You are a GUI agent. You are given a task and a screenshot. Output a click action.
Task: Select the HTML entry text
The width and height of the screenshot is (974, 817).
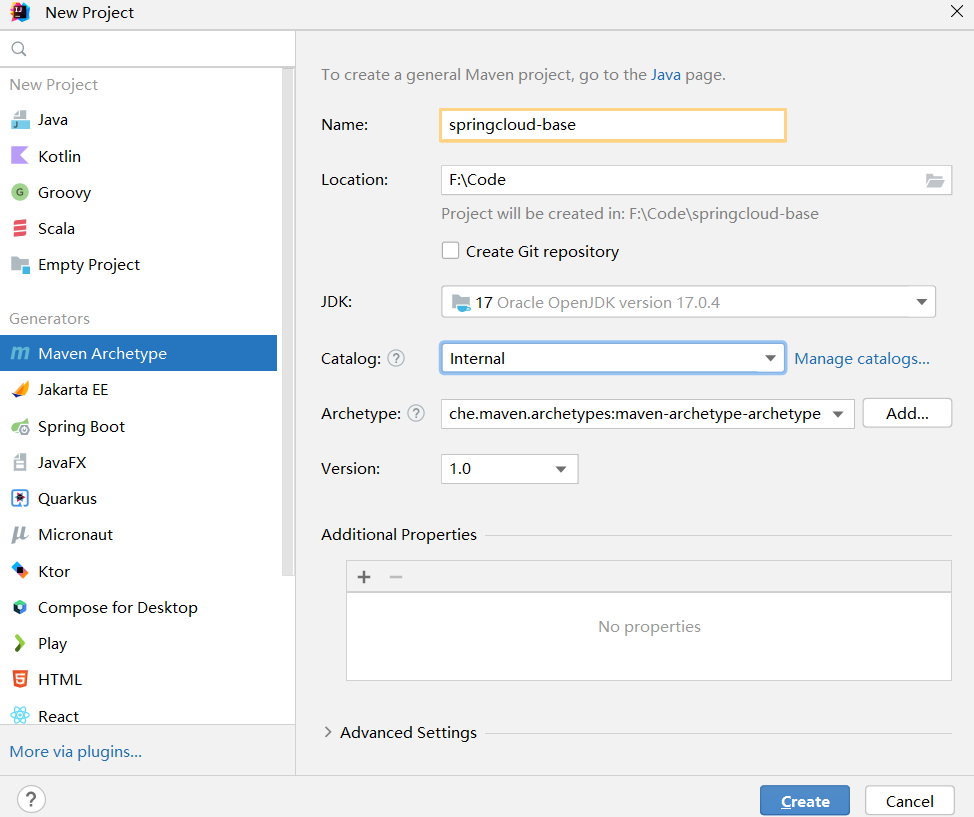coord(60,680)
